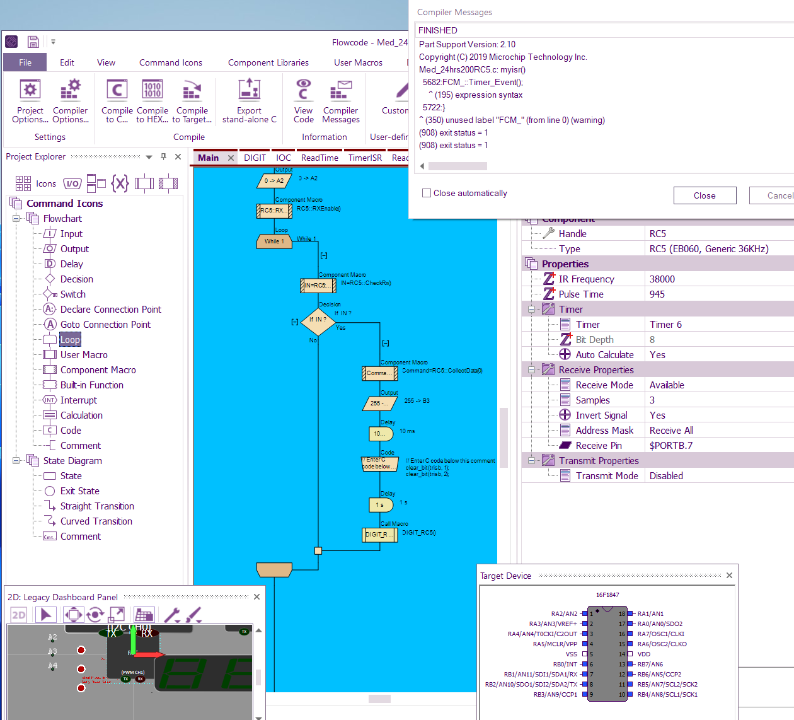
Task: Click the Compile to C icon
Action: [116, 101]
